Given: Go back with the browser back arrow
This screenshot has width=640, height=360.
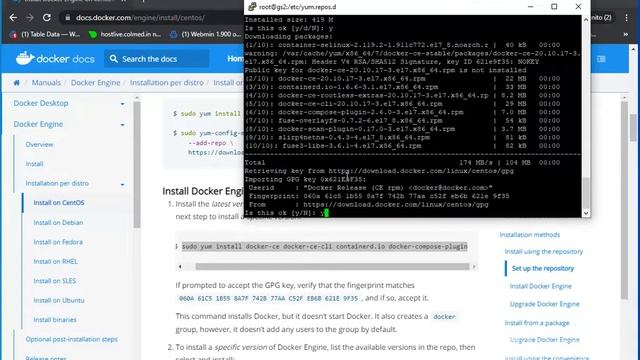Looking at the screenshot, I should [13, 18].
